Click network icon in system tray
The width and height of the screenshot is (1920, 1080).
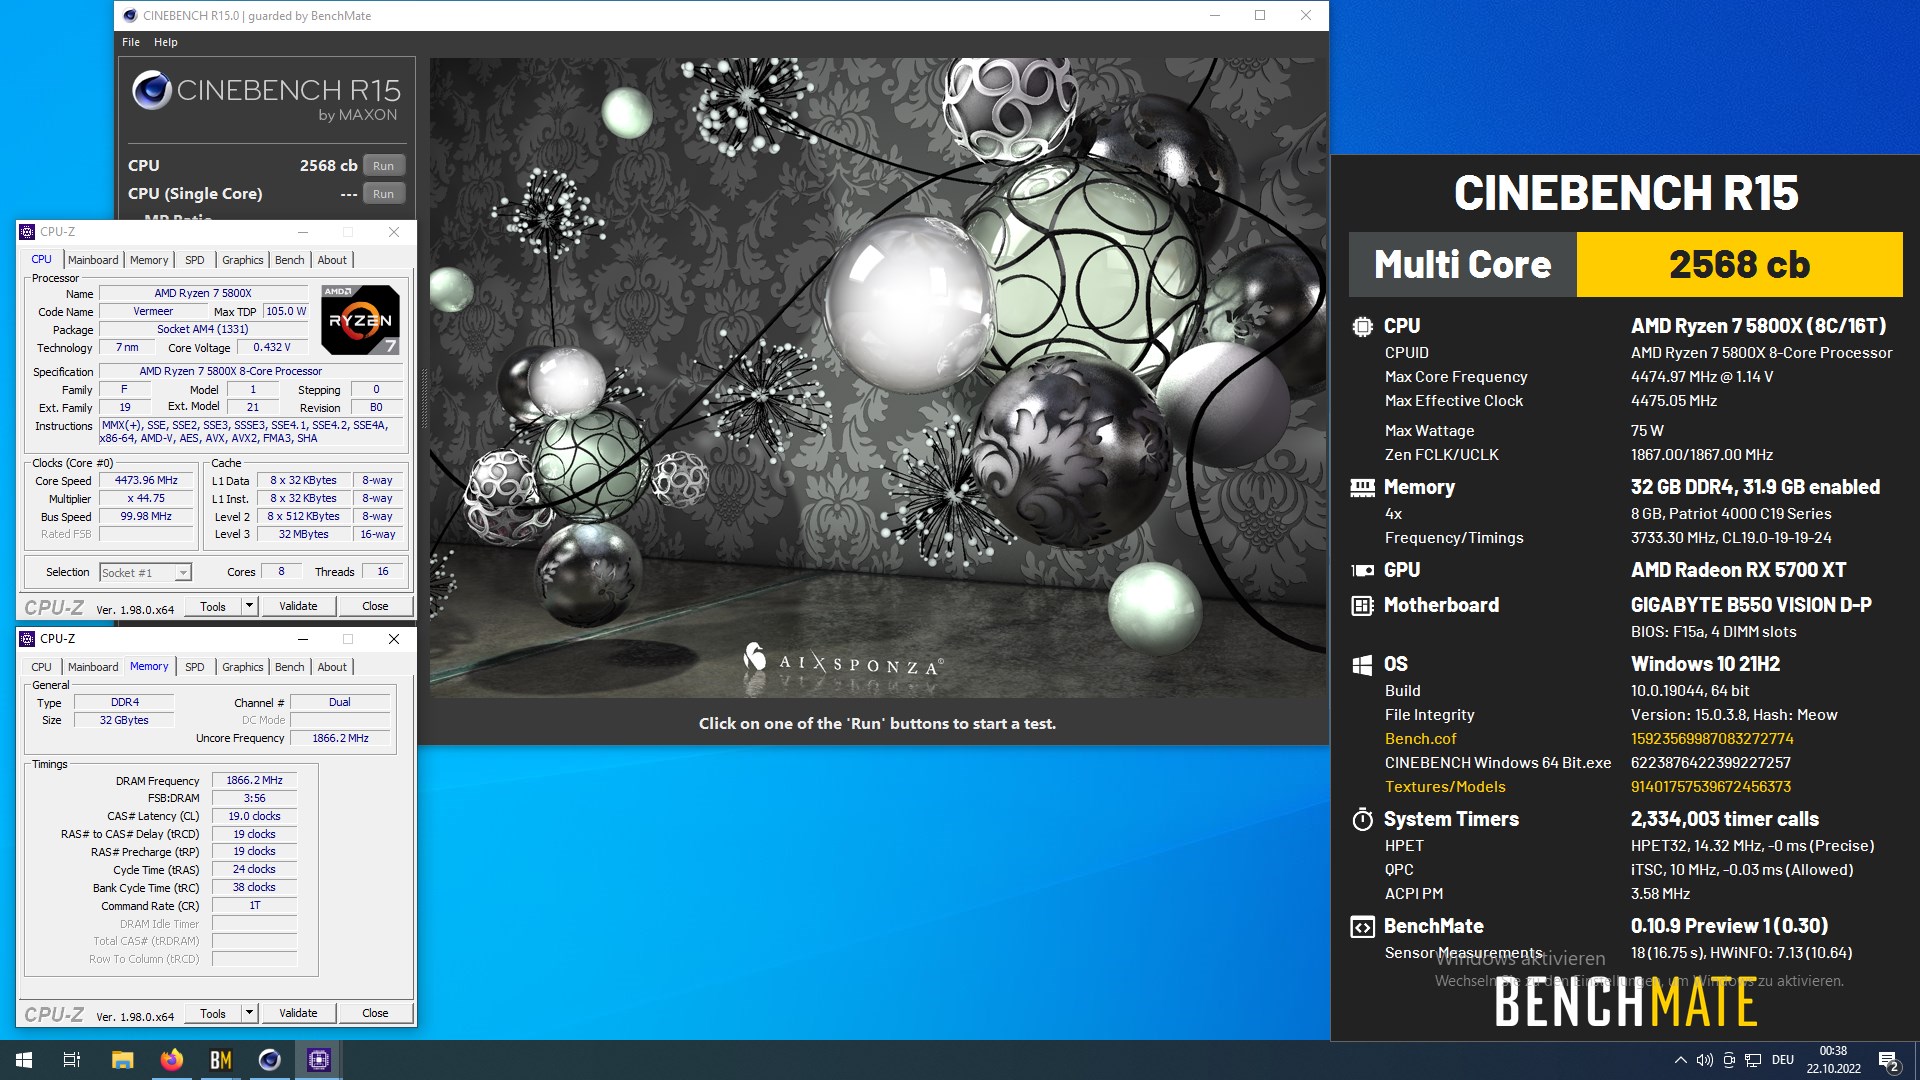coord(1753,1060)
